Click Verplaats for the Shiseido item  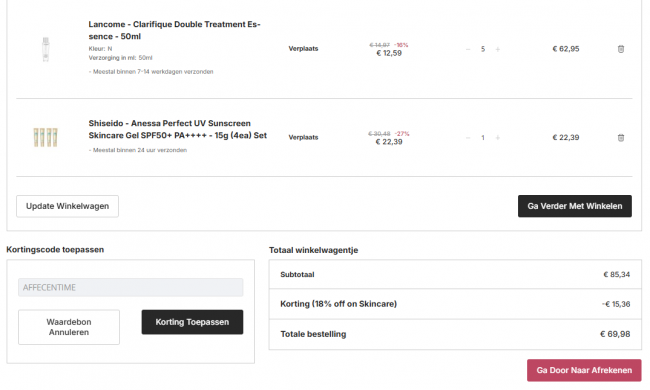click(x=303, y=137)
